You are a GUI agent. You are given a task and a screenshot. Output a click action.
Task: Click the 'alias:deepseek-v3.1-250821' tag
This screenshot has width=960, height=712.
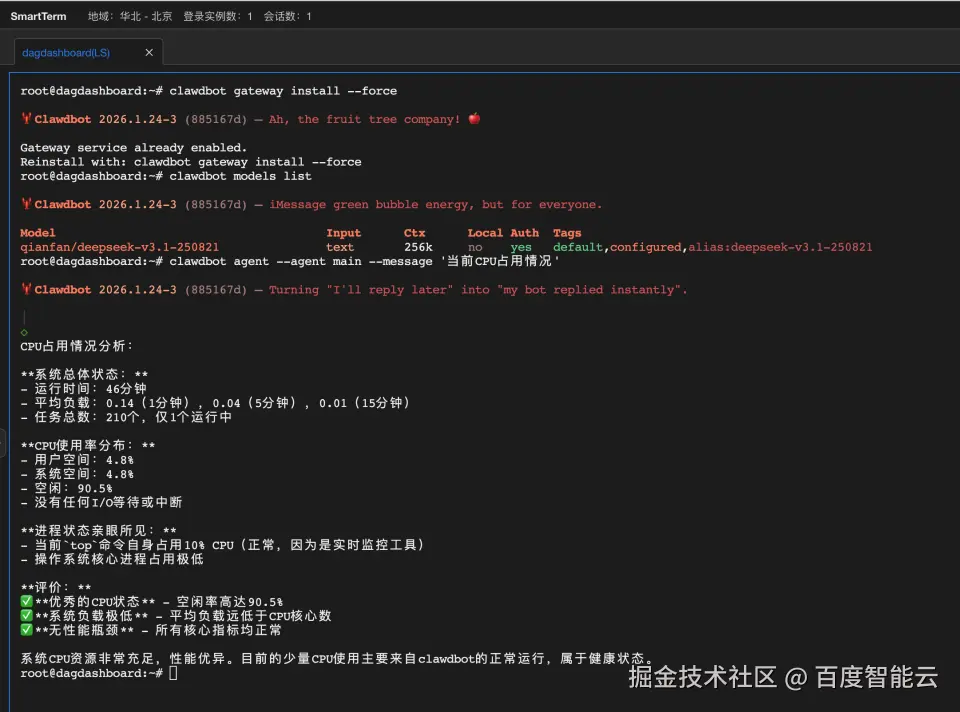point(780,247)
